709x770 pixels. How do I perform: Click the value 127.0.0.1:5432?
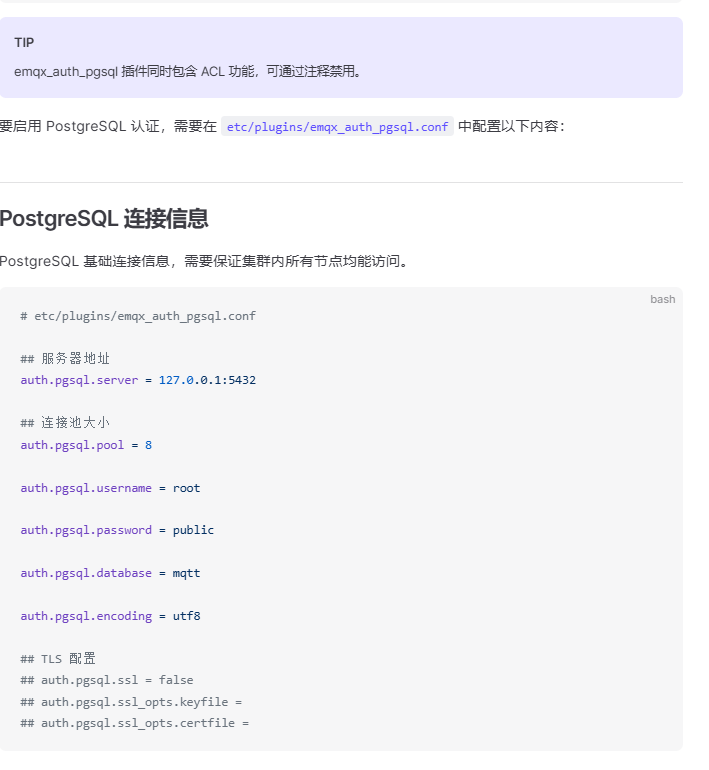(207, 380)
